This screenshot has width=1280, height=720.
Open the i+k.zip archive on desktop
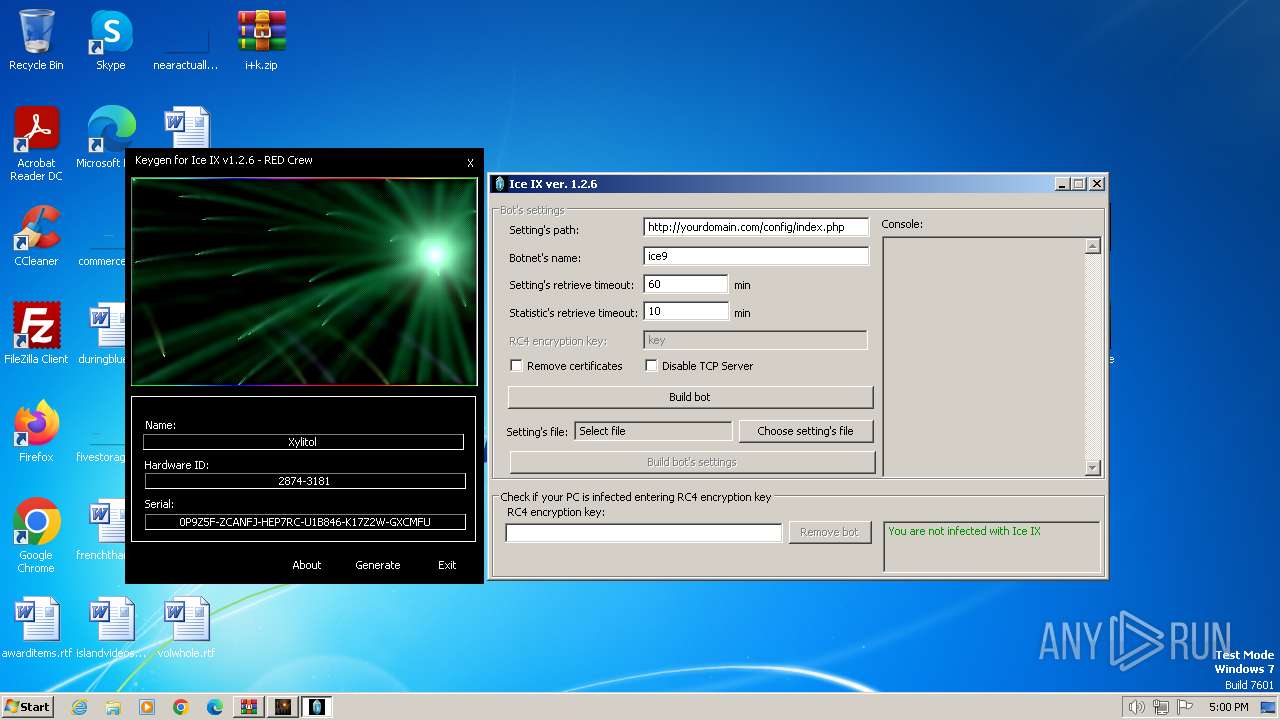coord(261,40)
